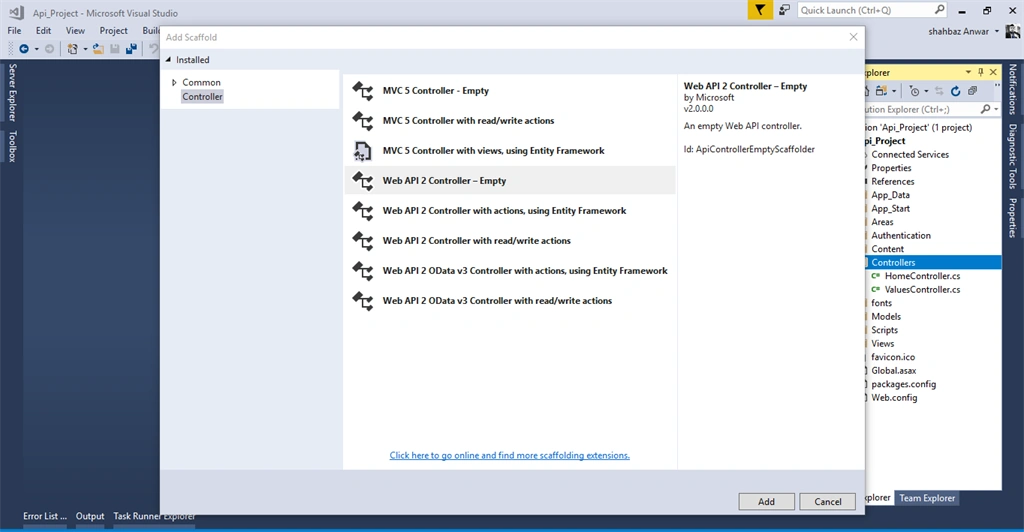The width and height of the screenshot is (1024, 532).
Task: Click the Undo toolbar icon
Action: pyautogui.click(x=153, y=49)
